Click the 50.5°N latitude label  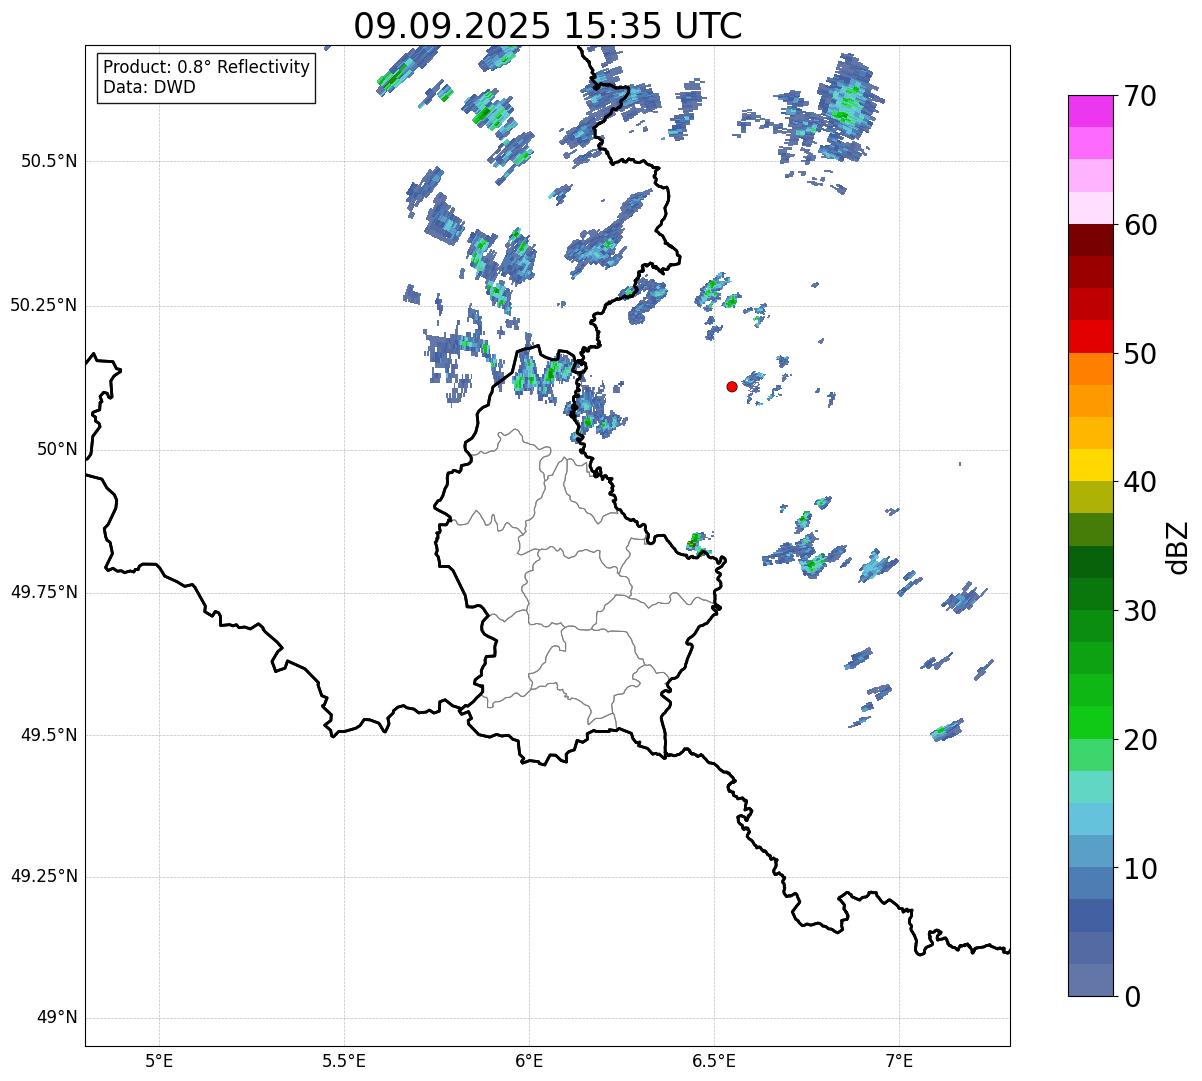(49, 161)
